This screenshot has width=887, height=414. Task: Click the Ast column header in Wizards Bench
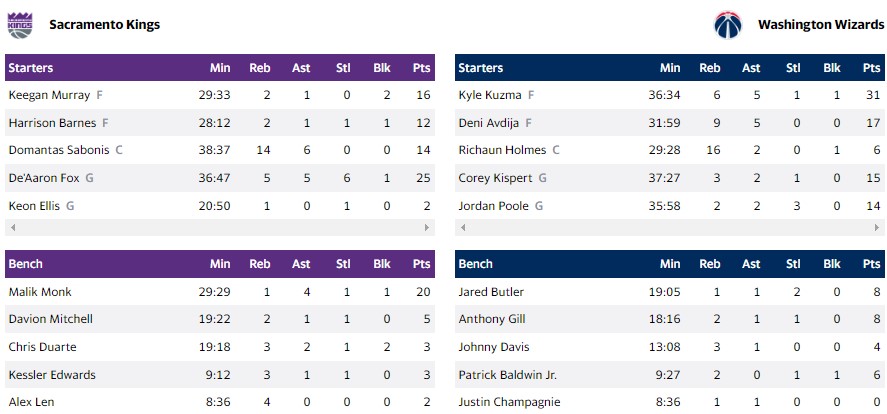coord(751,264)
